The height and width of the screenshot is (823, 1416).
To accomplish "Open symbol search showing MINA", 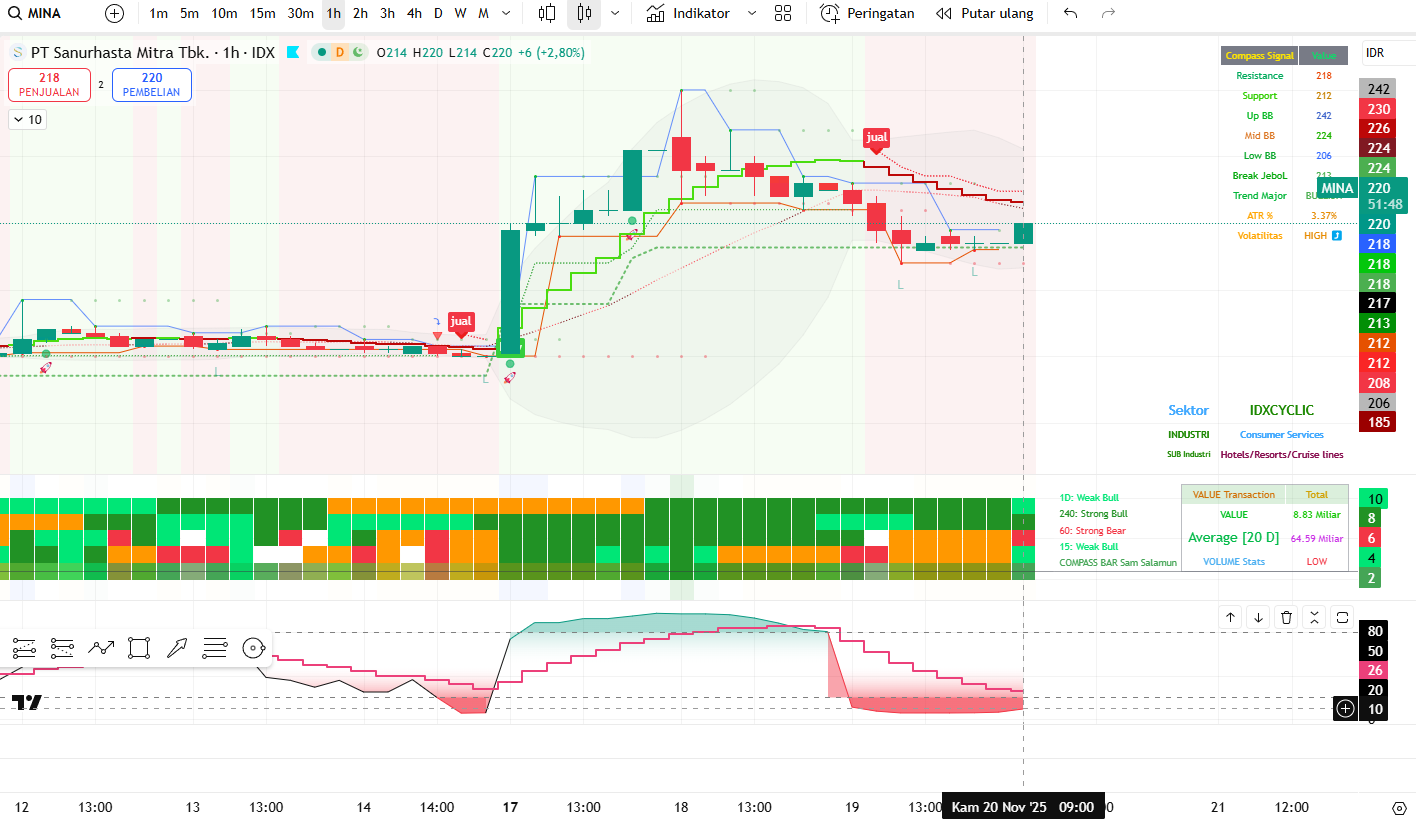I will pos(36,13).
